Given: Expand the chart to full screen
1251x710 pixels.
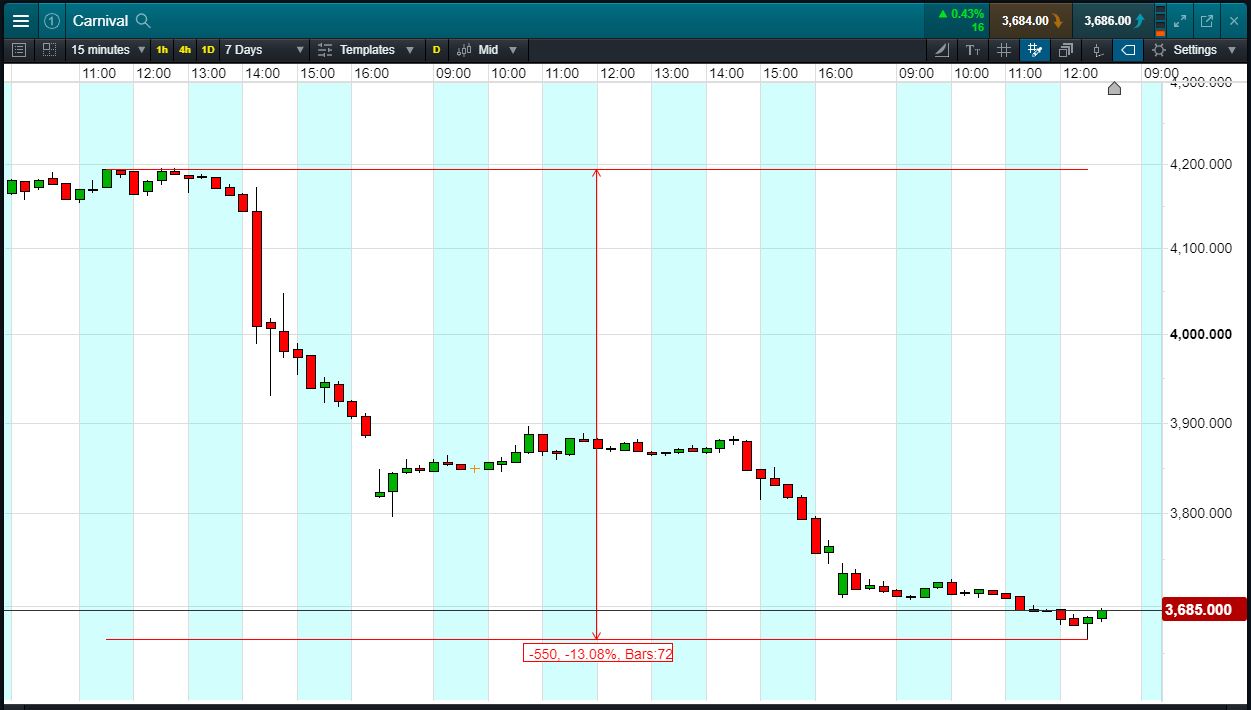Looking at the screenshot, I should coord(1180,20).
